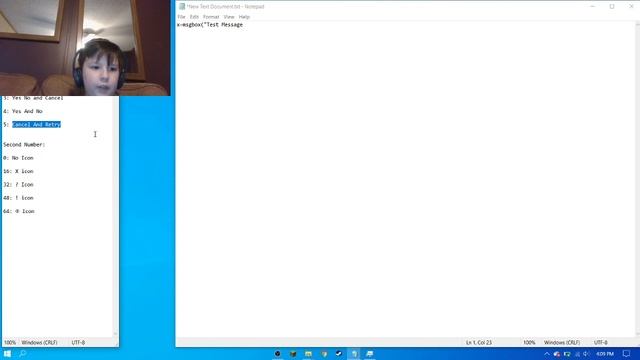Click inside the main Notepad text area
This screenshot has width=640, height=360.
pos(406,180)
